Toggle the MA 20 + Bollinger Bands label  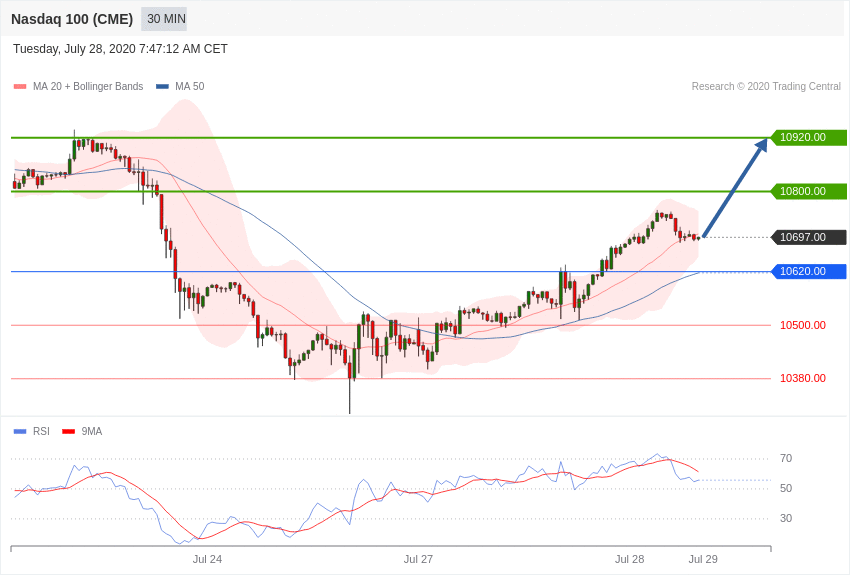(x=88, y=86)
